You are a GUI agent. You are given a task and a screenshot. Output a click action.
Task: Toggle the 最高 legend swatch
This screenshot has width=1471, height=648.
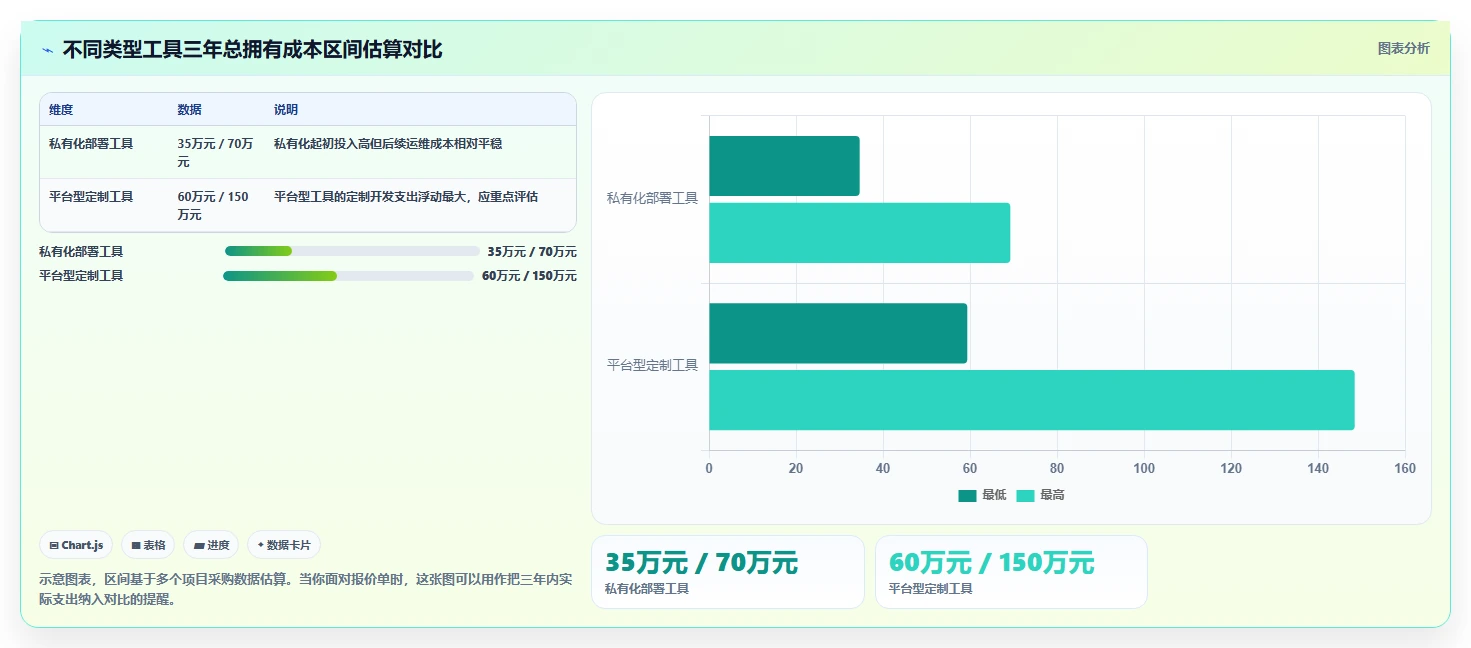click(x=1025, y=495)
